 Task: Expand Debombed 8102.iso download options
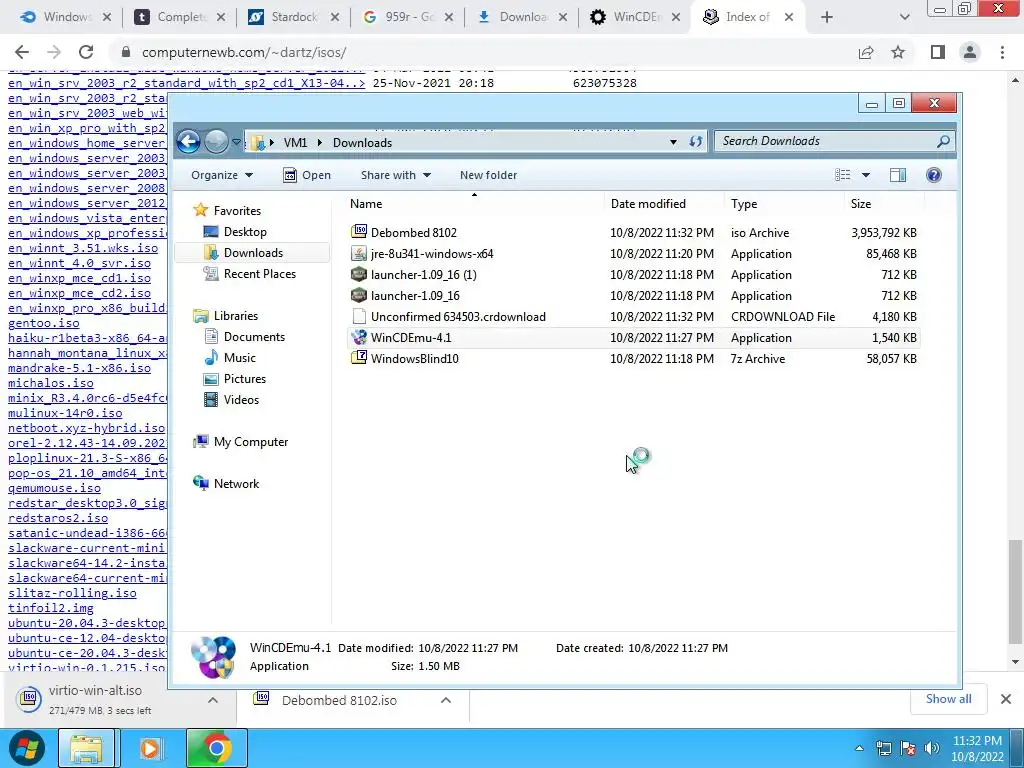pos(446,700)
